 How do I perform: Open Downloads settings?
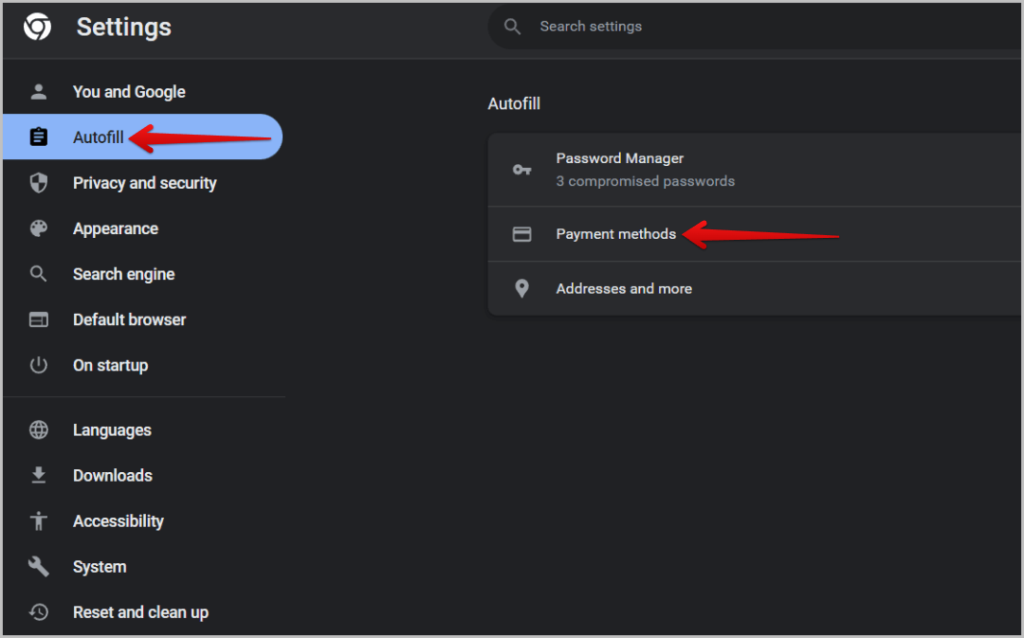pos(112,475)
